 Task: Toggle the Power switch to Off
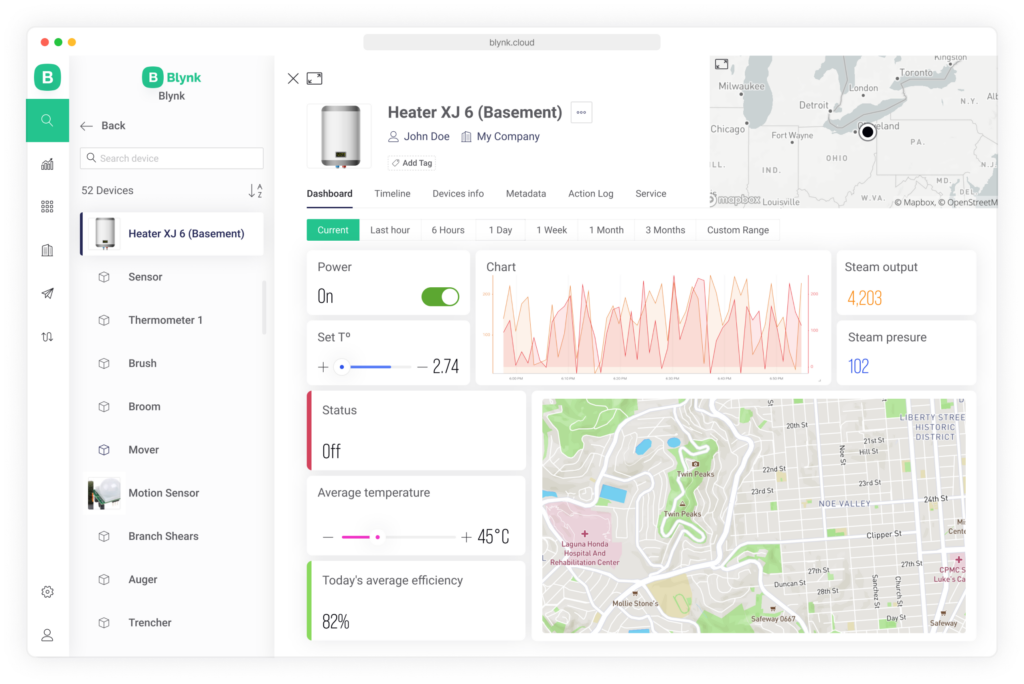[x=440, y=296]
